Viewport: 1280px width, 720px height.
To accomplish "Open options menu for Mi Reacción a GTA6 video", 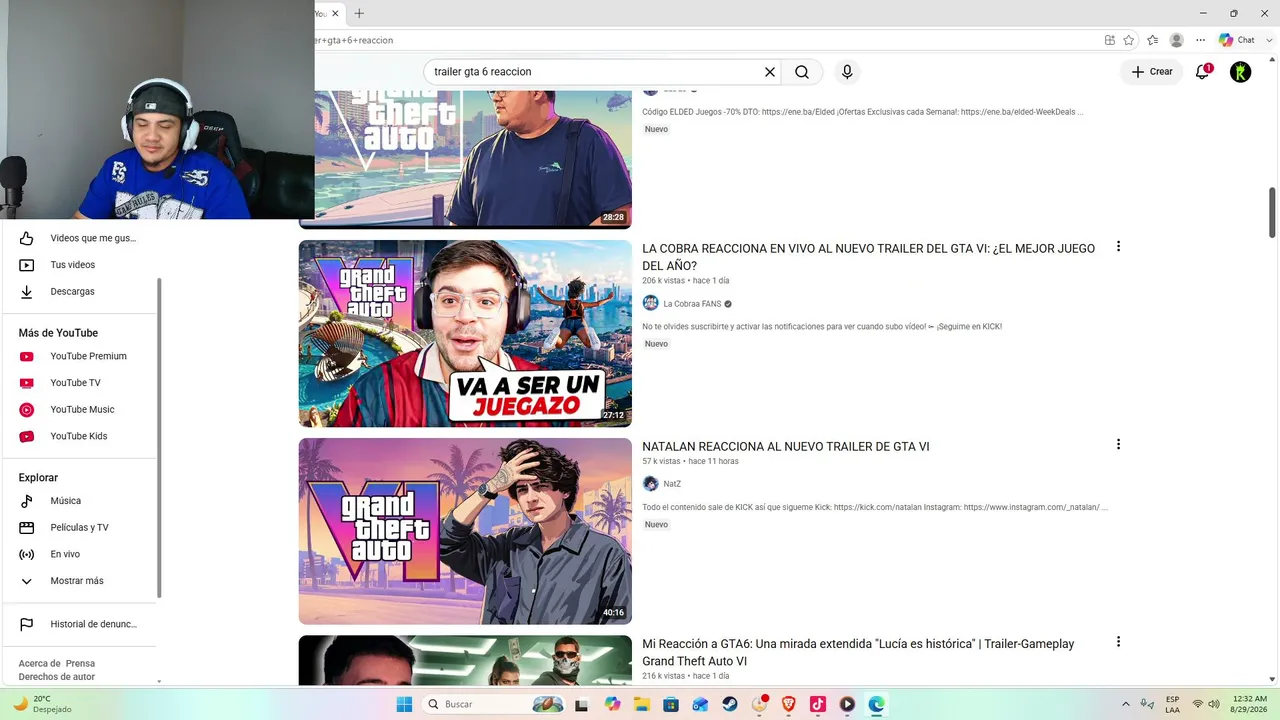I will click(x=1118, y=642).
